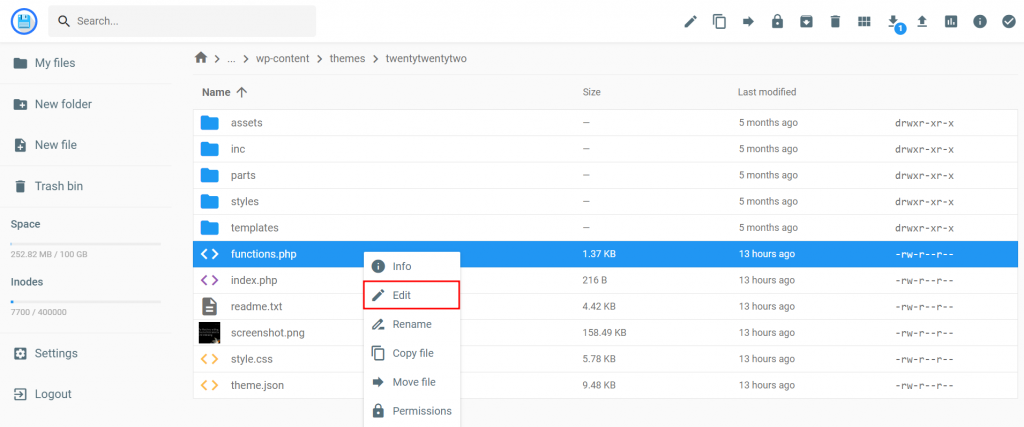Click the lock Permissions icon in top toolbar

777,21
